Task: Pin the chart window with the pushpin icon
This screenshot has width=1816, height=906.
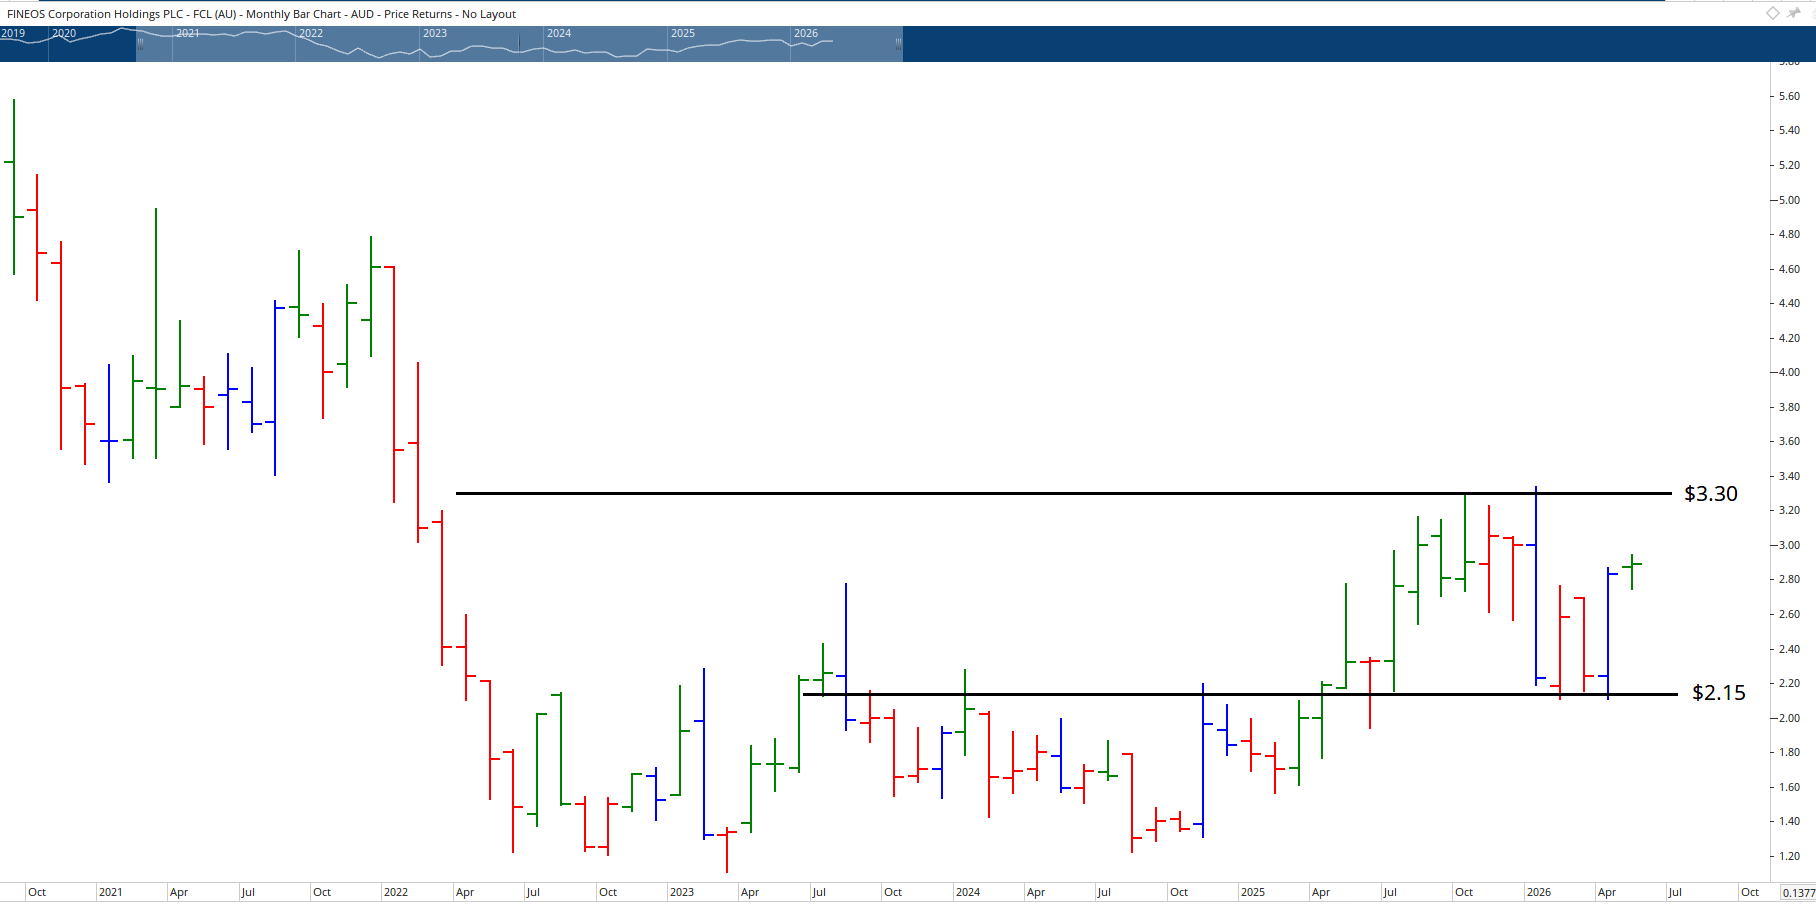Action: point(1794,13)
